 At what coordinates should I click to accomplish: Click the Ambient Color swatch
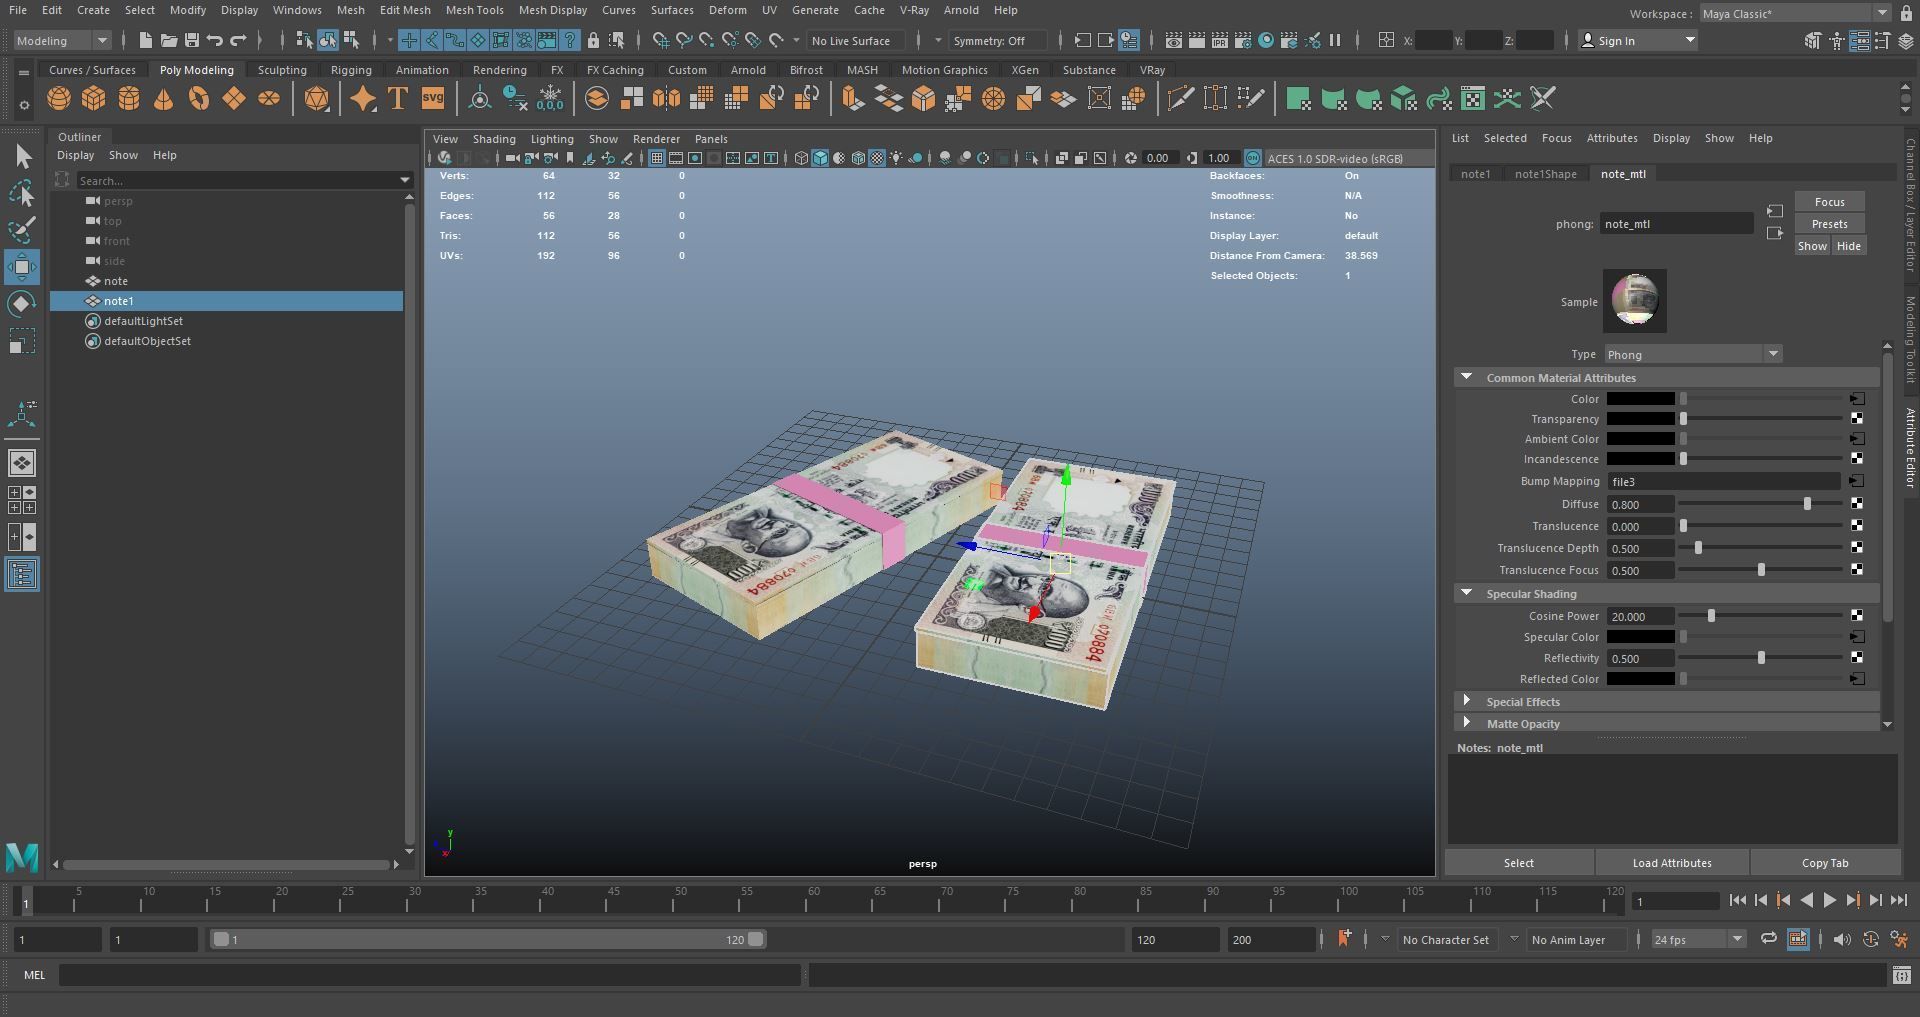[1640, 439]
